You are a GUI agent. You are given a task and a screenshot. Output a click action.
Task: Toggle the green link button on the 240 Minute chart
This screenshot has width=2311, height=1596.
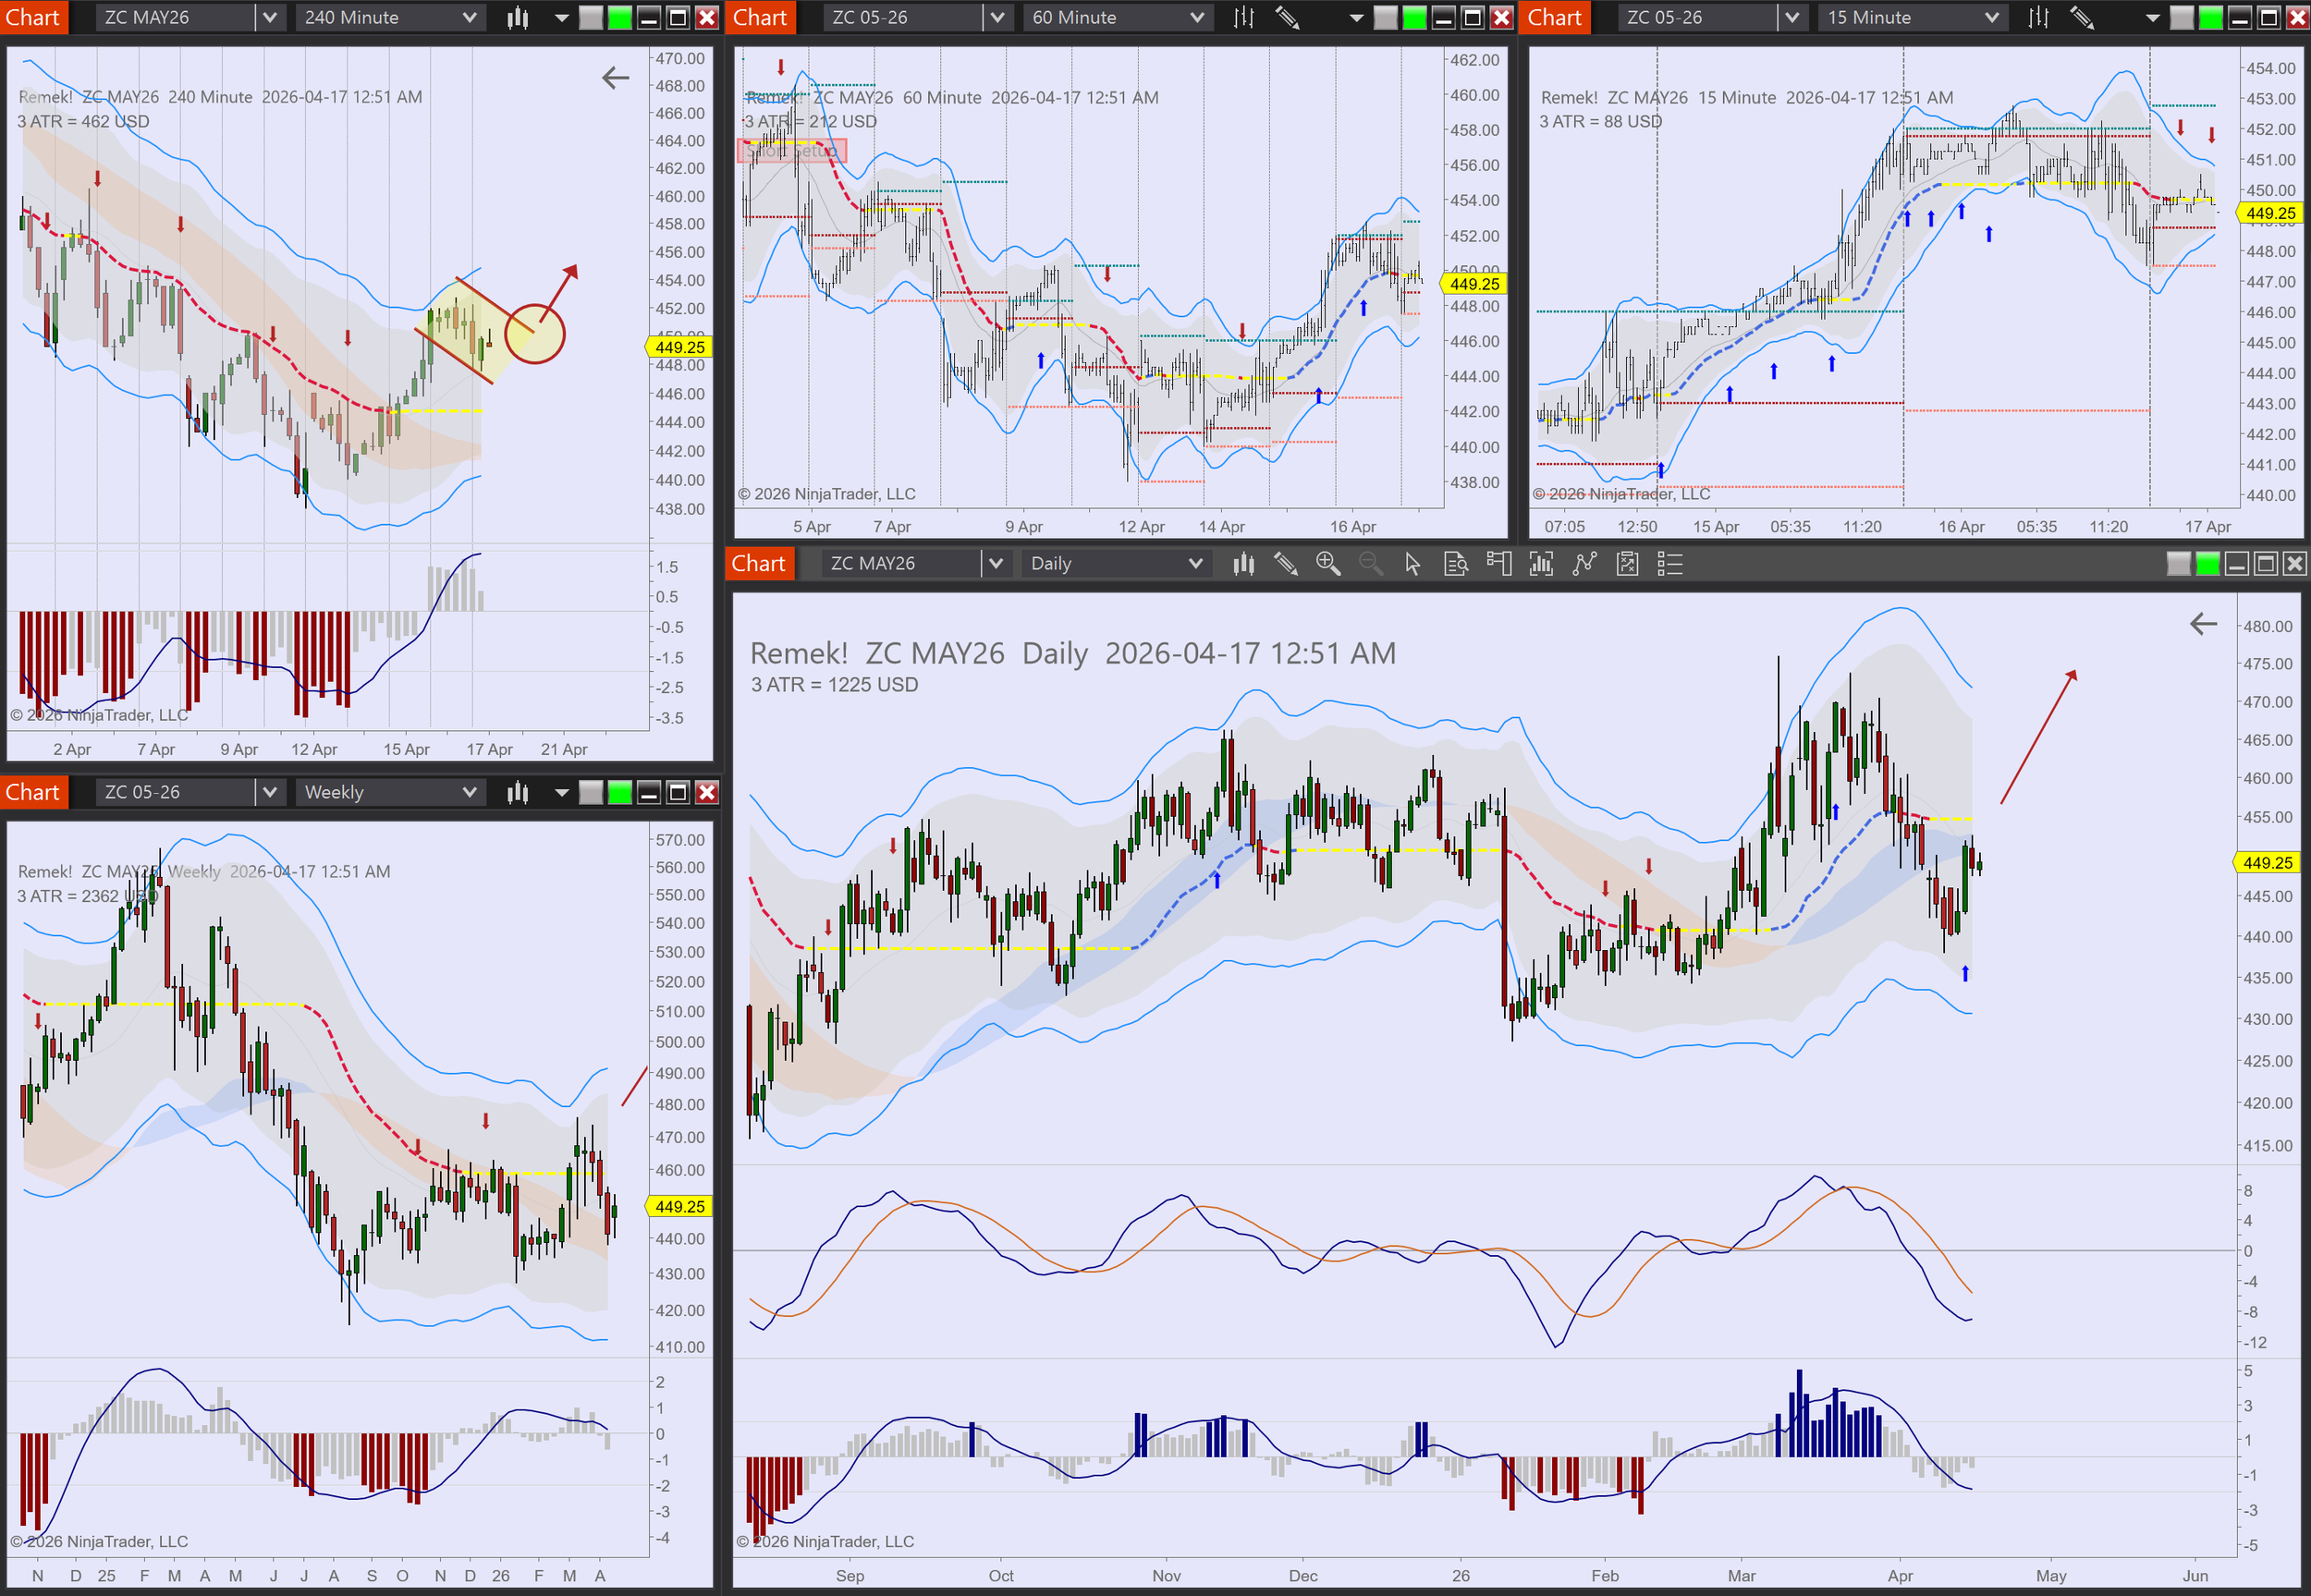coord(620,17)
